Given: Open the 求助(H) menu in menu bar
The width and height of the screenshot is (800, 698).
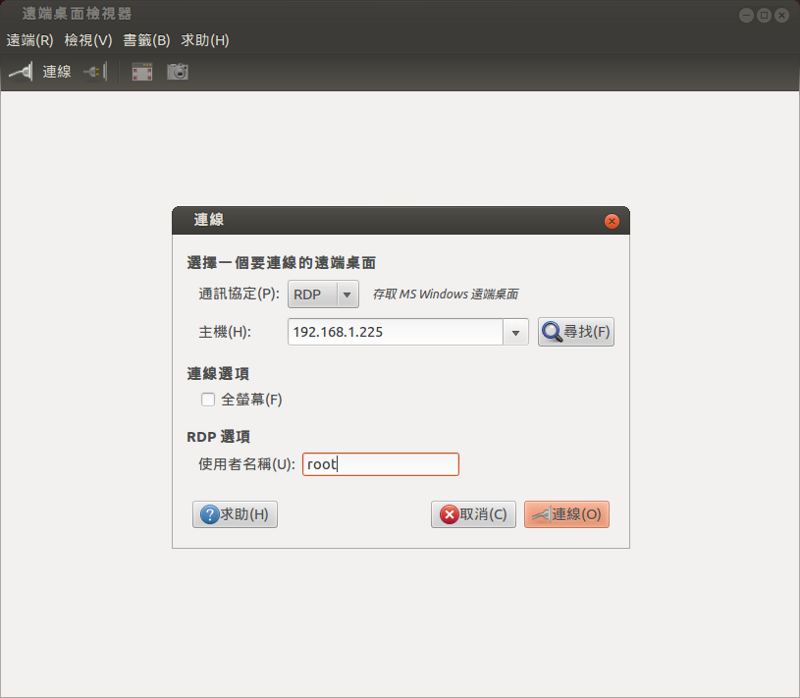Looking at the screenshot, I should pyautogui.click(x=205, y=40).
